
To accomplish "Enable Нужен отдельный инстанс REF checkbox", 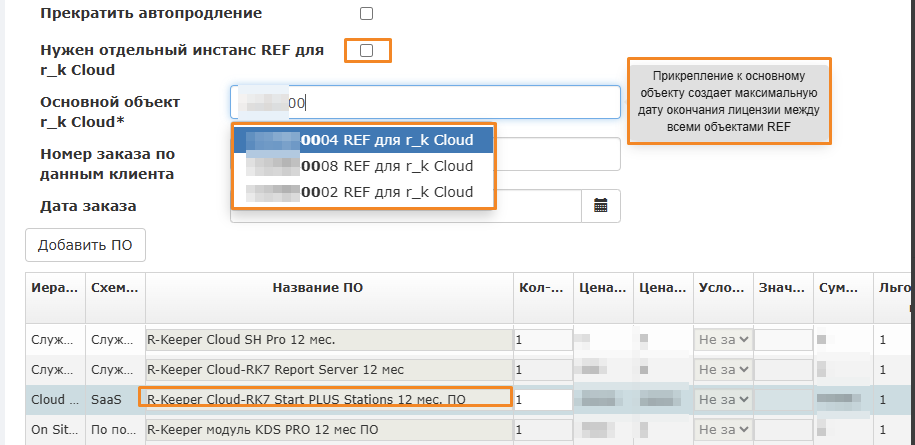I will [x=366, y=51].
